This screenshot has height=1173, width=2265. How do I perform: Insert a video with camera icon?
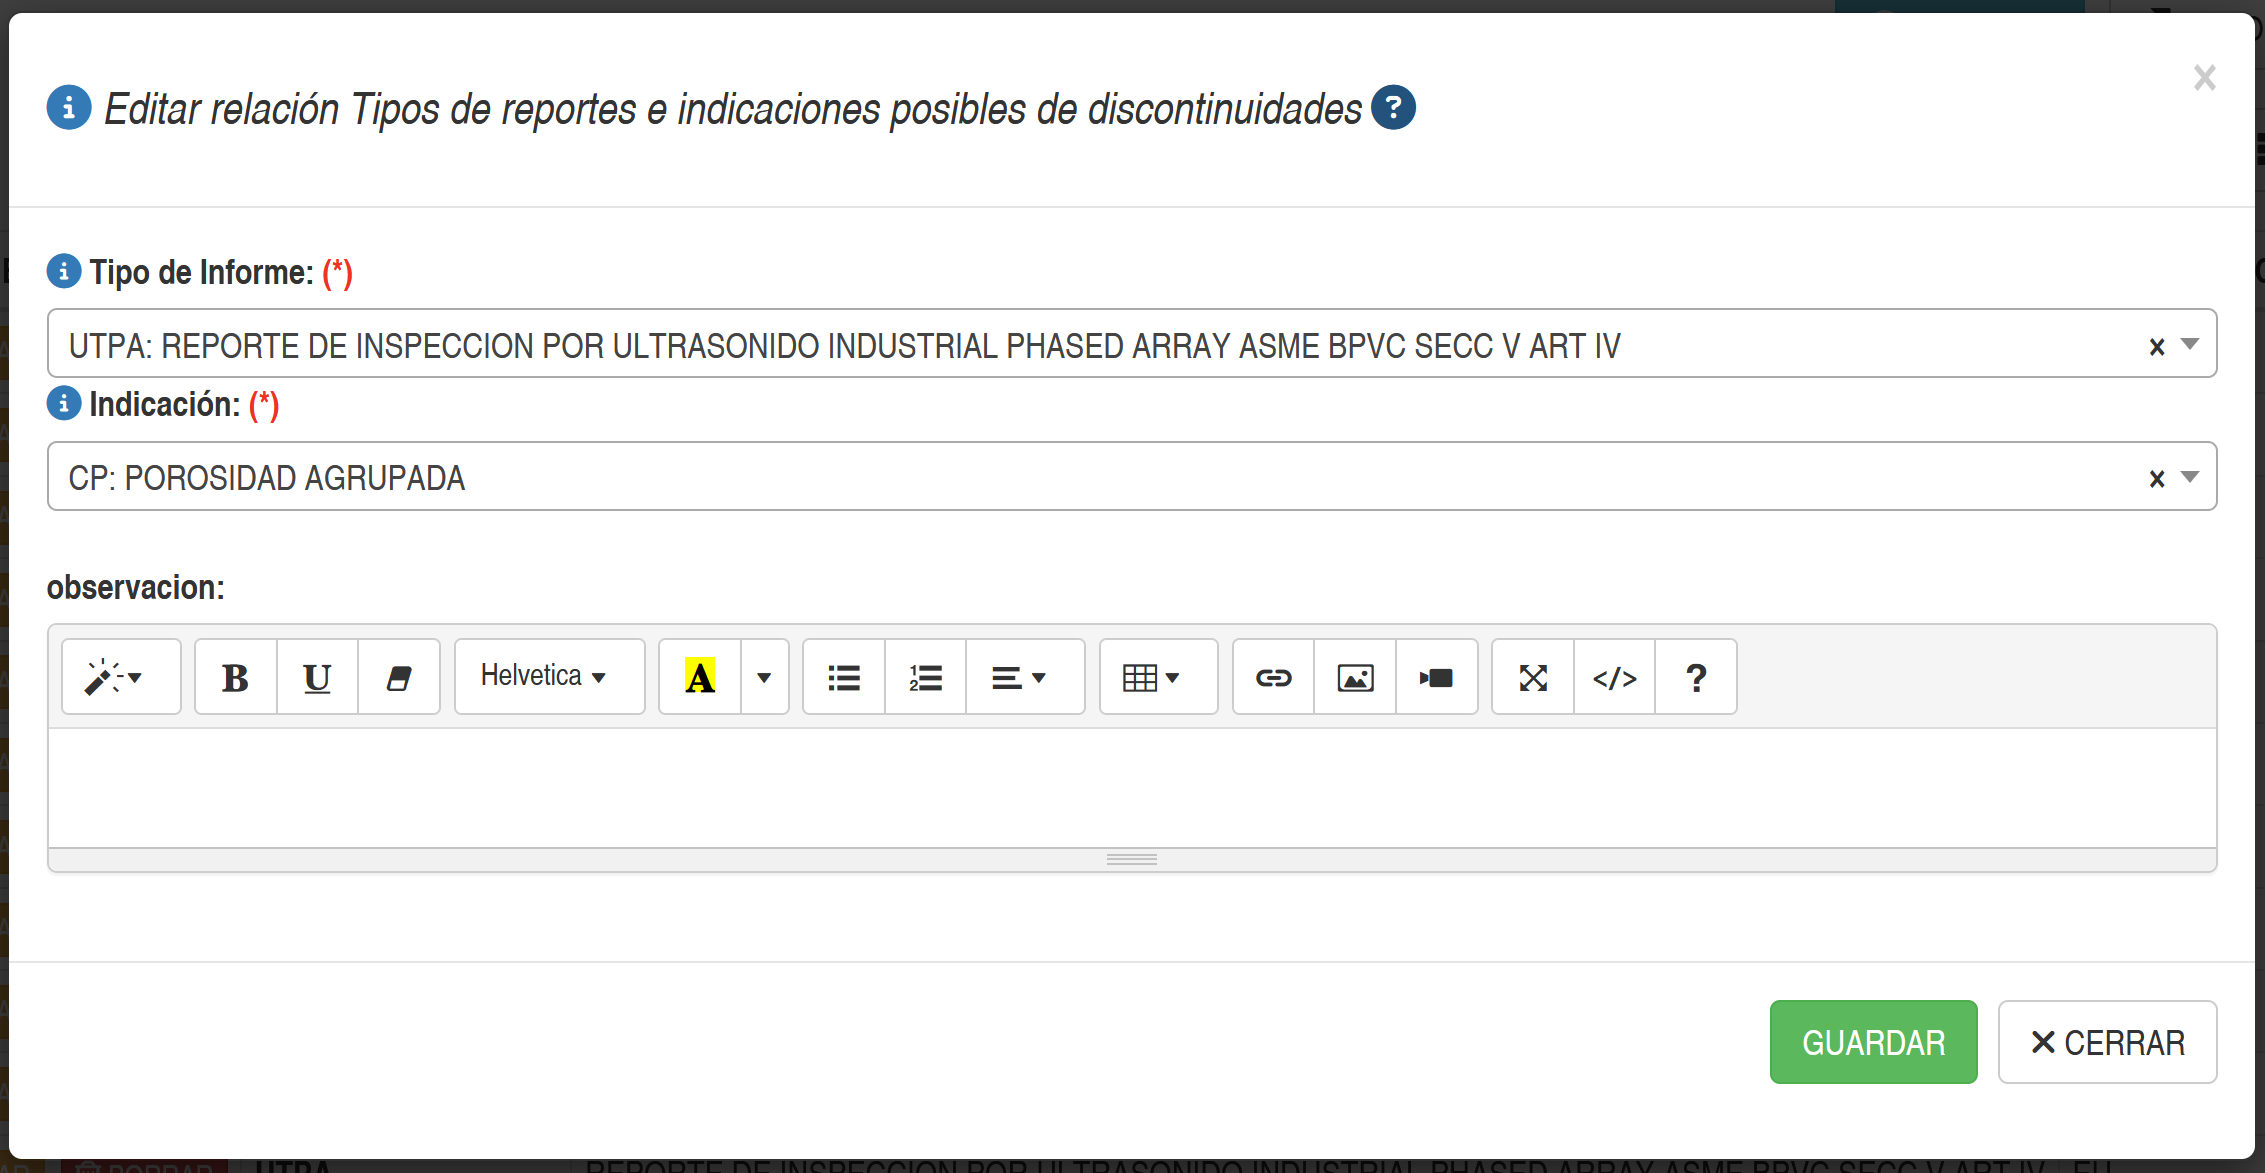[x=1436, y=678]
